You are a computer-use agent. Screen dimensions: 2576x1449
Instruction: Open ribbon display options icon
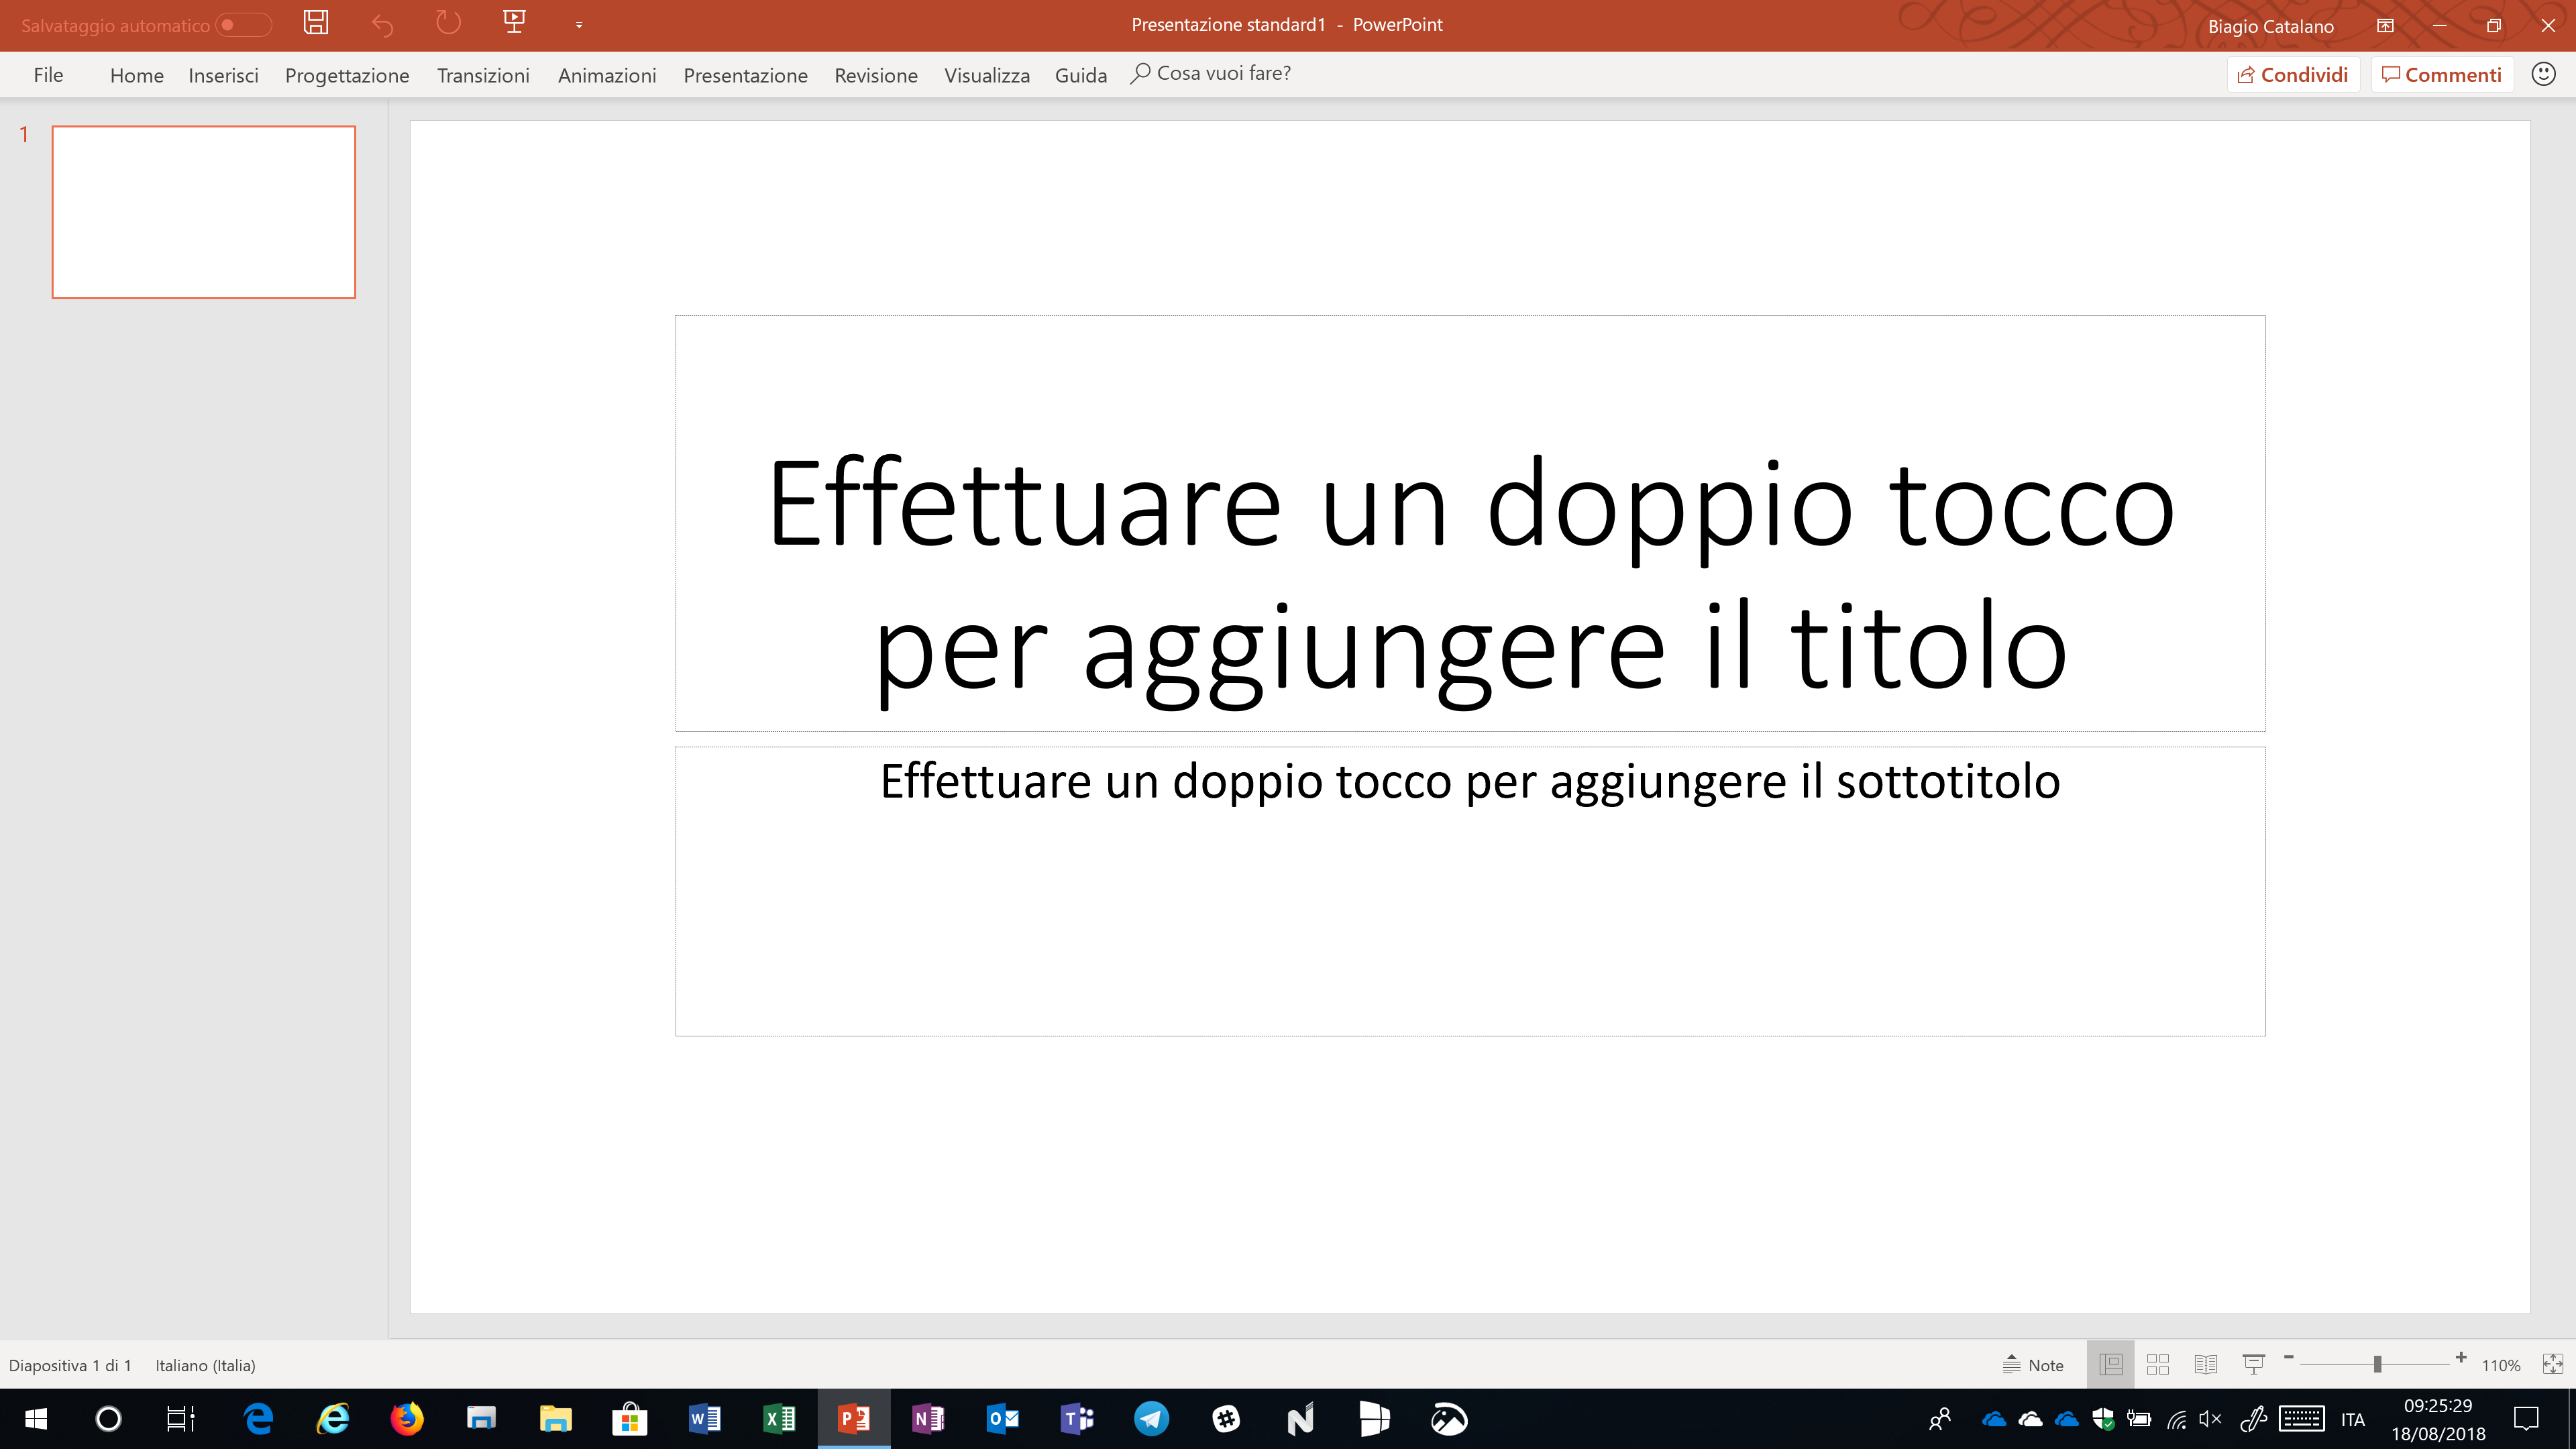point(2385,25)
